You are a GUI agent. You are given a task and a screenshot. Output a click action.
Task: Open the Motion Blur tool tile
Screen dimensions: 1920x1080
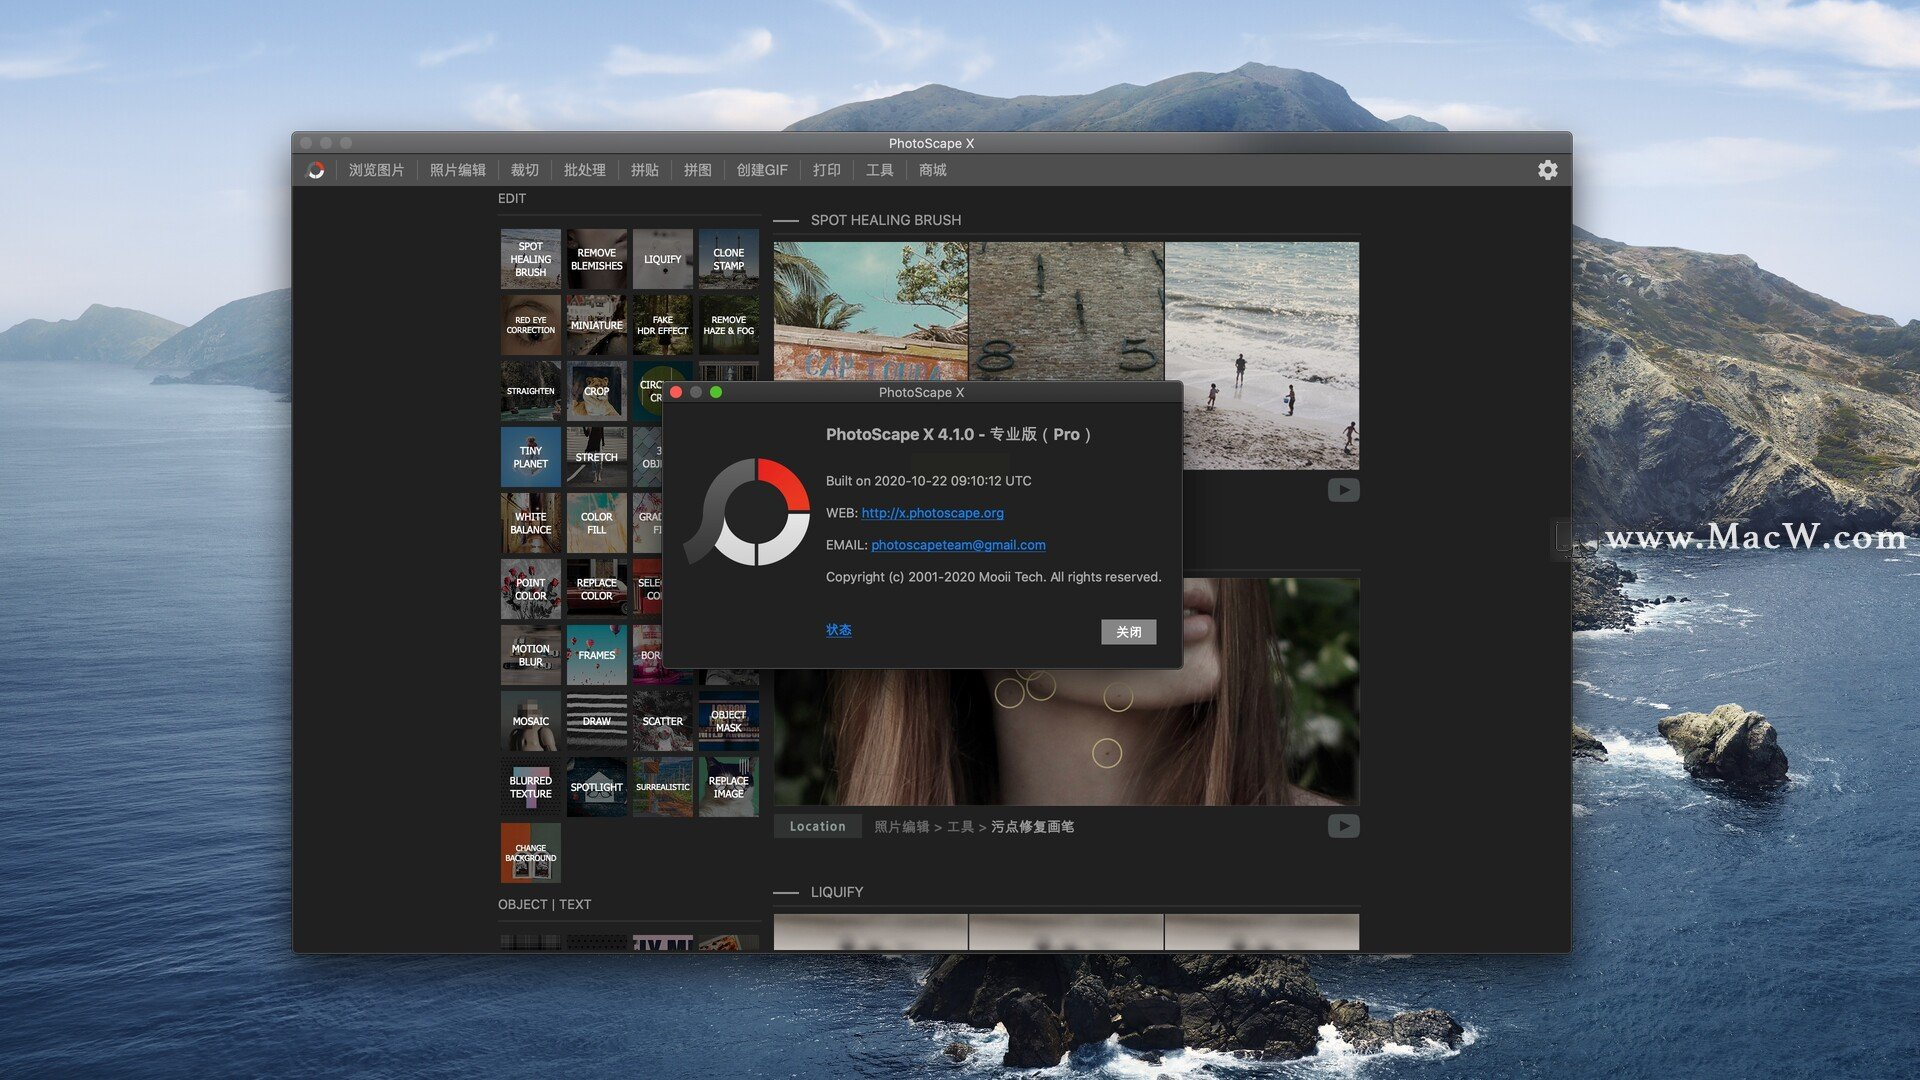[x=530, y=655]
